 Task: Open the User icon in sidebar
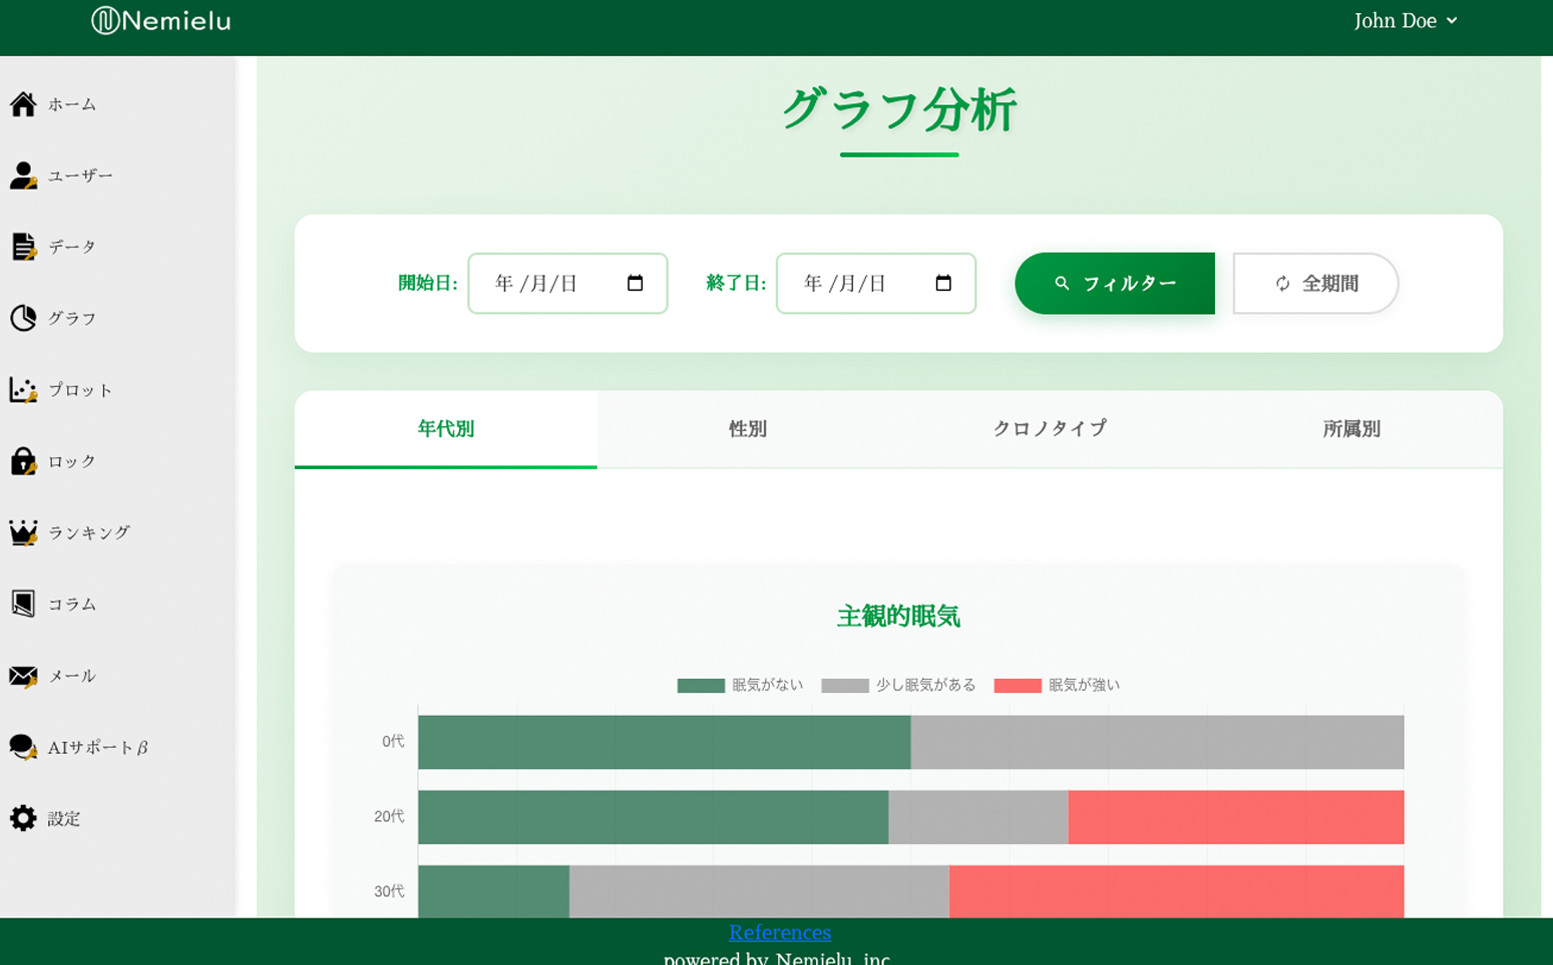click(23, 176)
